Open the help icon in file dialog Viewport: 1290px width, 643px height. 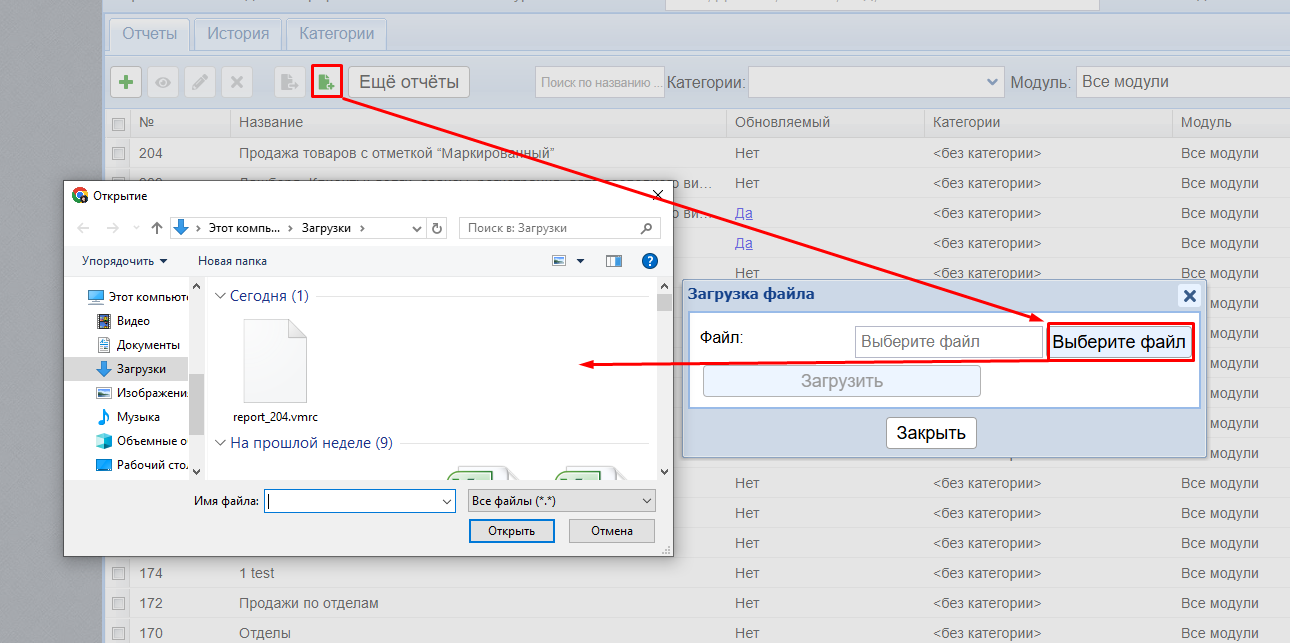tap(649, 261)
